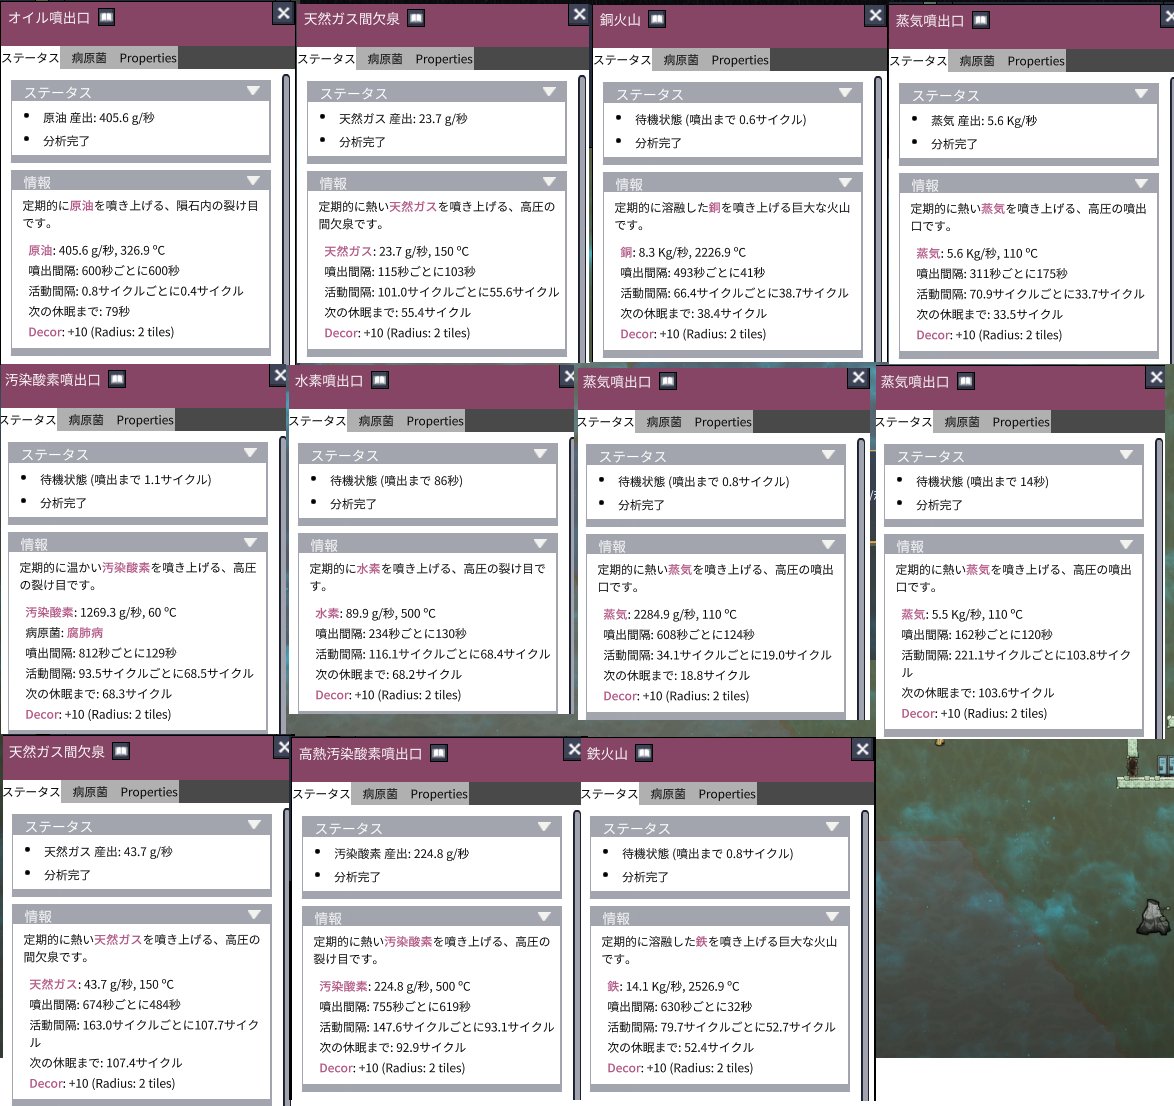Select '次の休眠まで: 68.3サイクル' row
Image resolution: width=1174 pixels, height=1106 pixels.
(99, 694)
